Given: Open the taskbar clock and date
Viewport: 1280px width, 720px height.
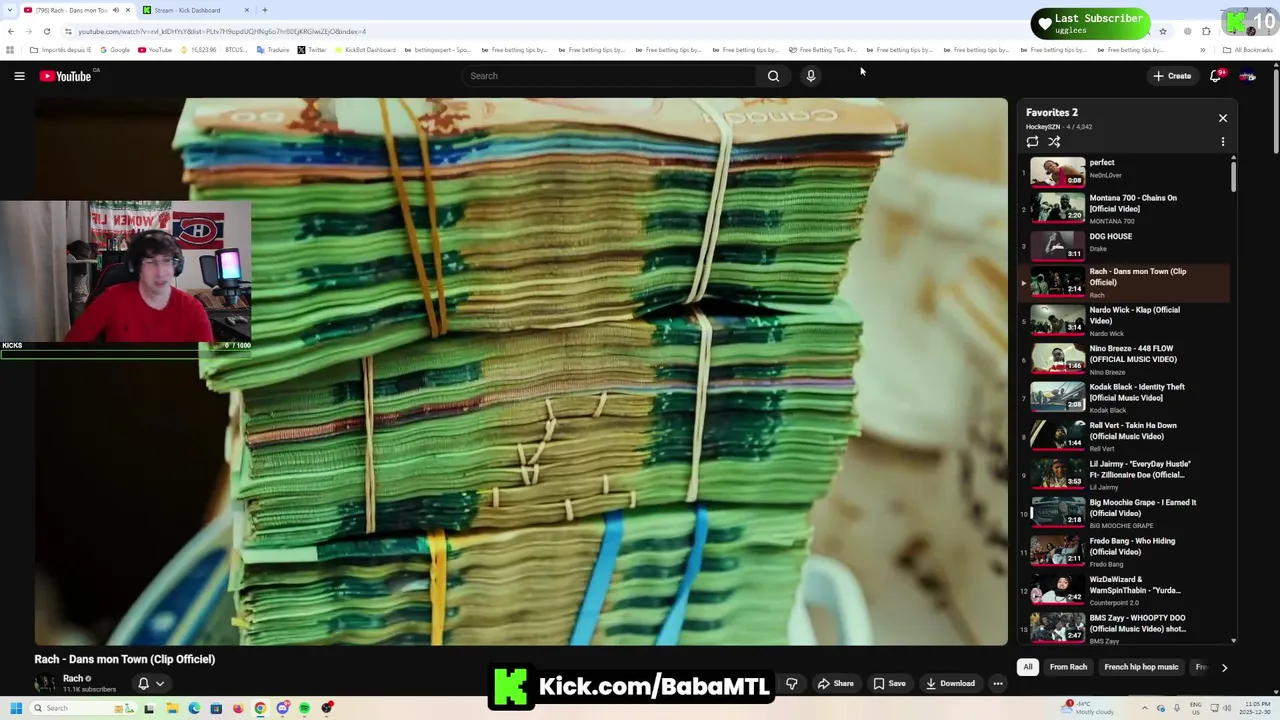Looking at the screenshot, I should 1256,708.
